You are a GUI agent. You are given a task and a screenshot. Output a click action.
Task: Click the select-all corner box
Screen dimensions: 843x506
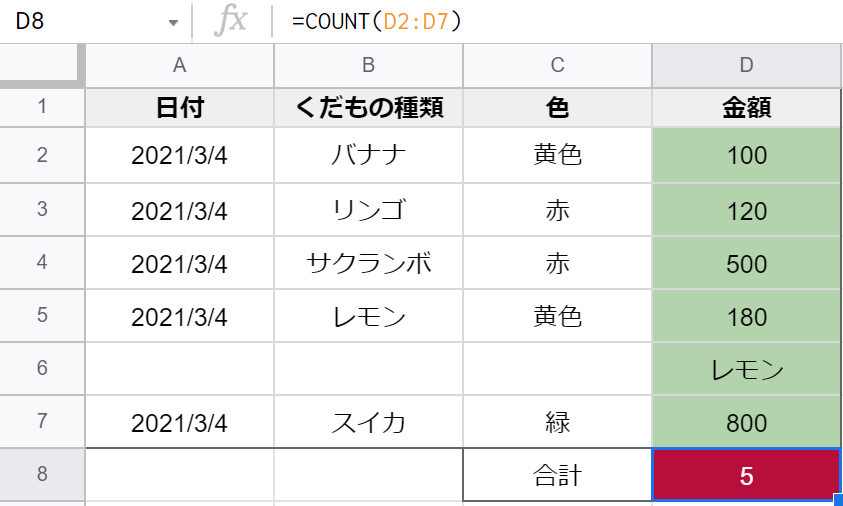pos(42,66)
